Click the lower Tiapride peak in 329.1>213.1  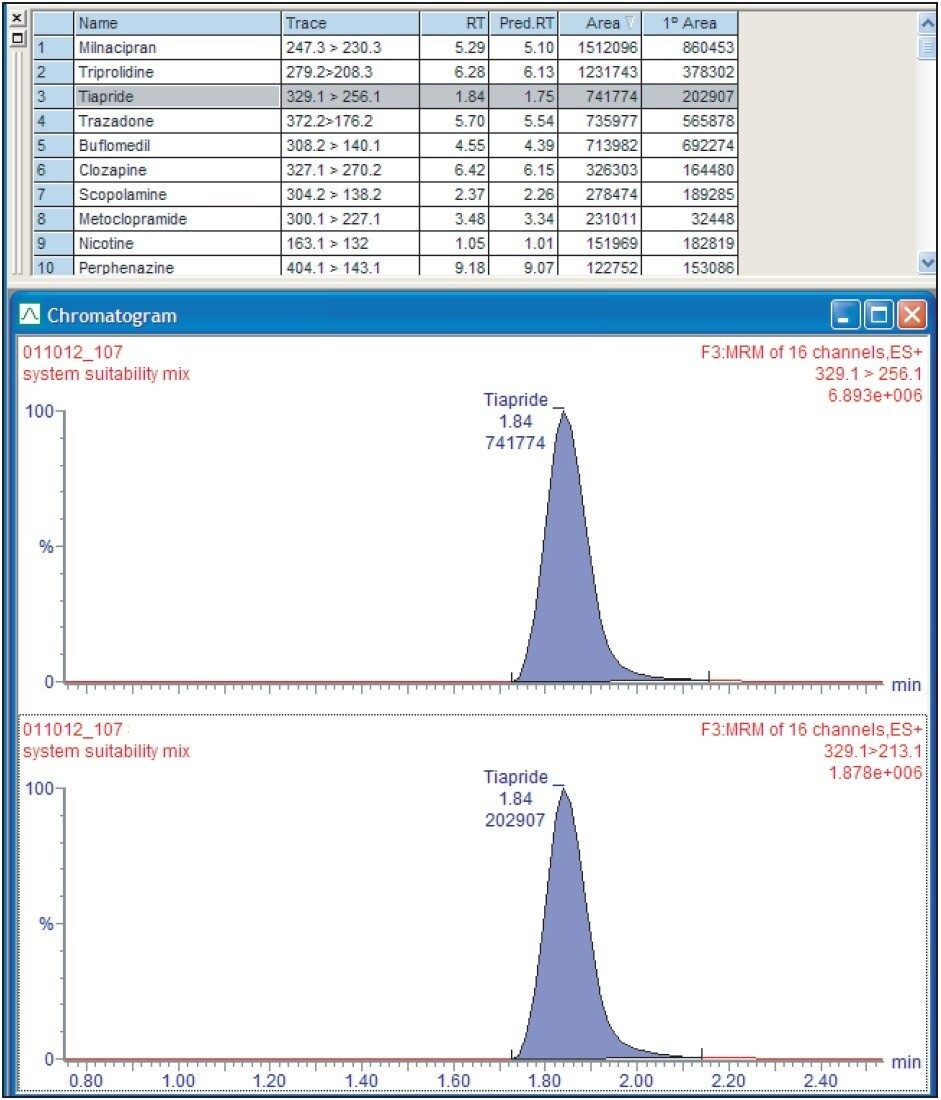567,940
